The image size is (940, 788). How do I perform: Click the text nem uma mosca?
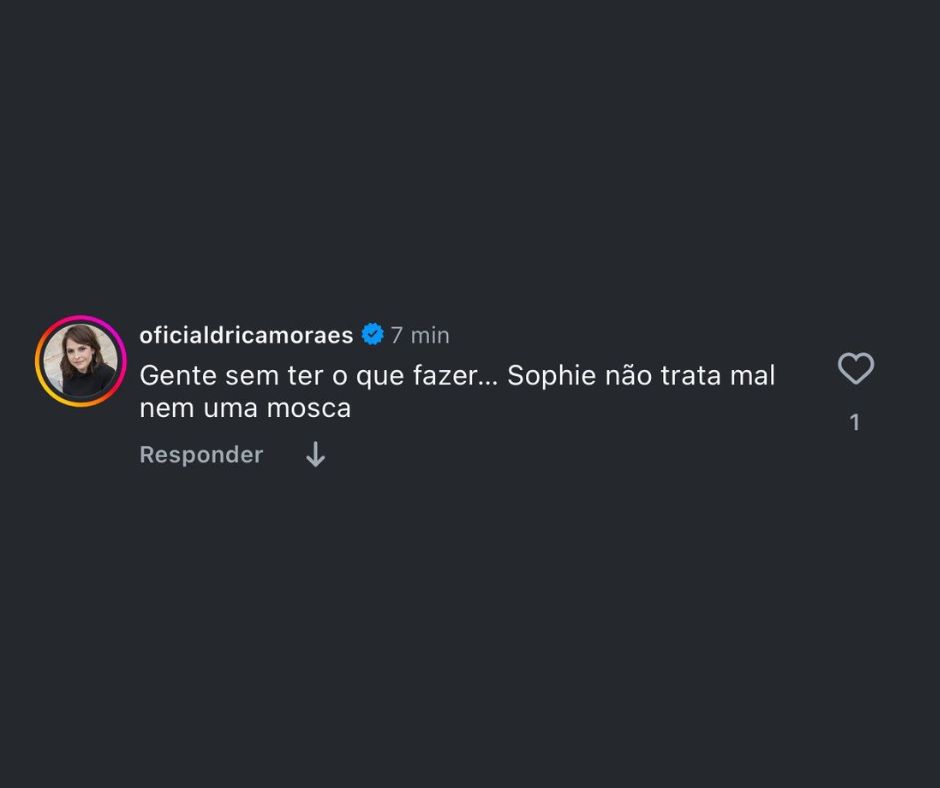tap(245, 408)
